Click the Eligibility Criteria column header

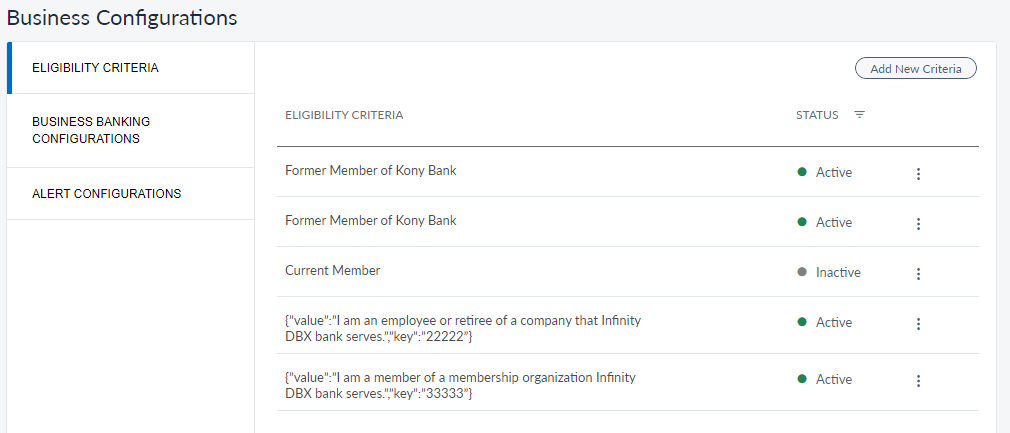pyautogui.click(x=344, y=115)
